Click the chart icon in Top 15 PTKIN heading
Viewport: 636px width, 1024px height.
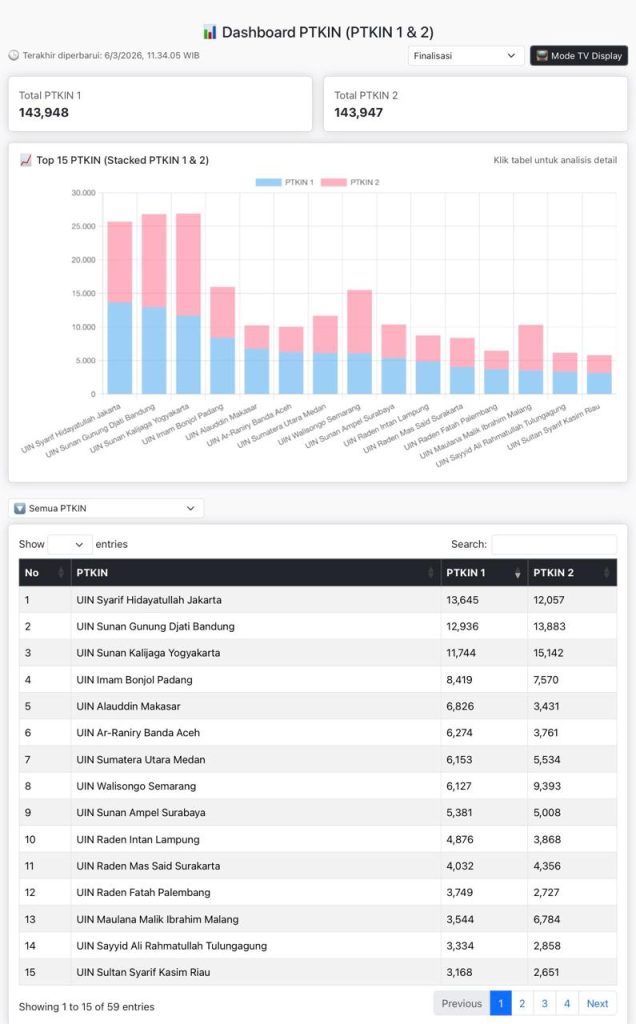[x=26, y=160]
